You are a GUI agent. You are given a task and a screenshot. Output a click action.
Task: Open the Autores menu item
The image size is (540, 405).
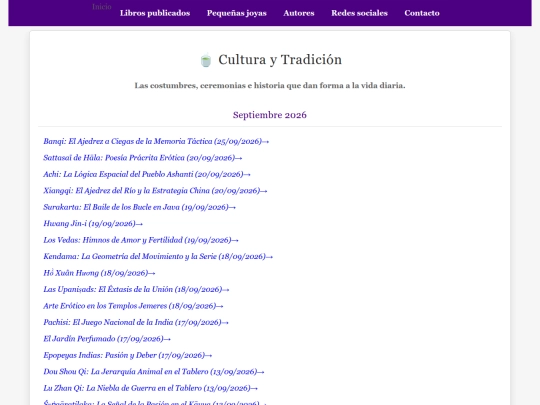[x=299, y=13]
